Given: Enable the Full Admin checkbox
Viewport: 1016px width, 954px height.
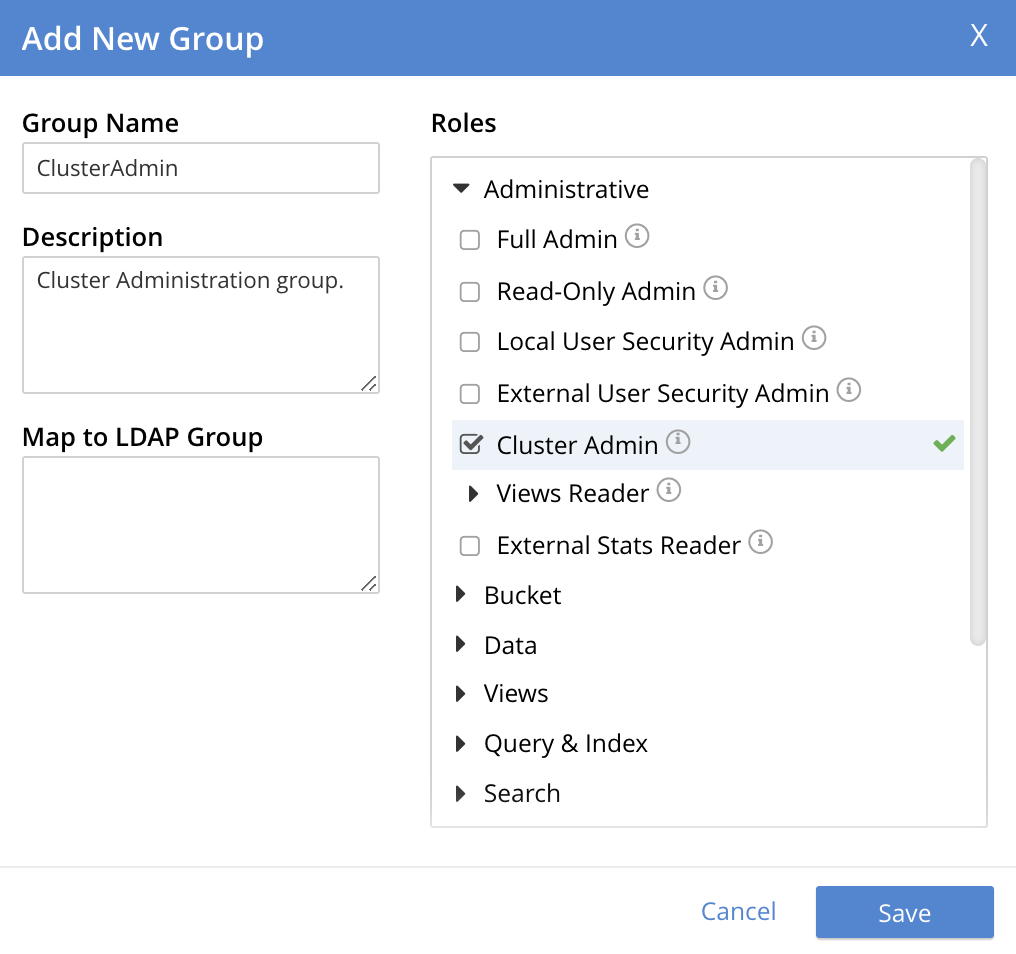Looking at the screenshot, I should [469, 240].
